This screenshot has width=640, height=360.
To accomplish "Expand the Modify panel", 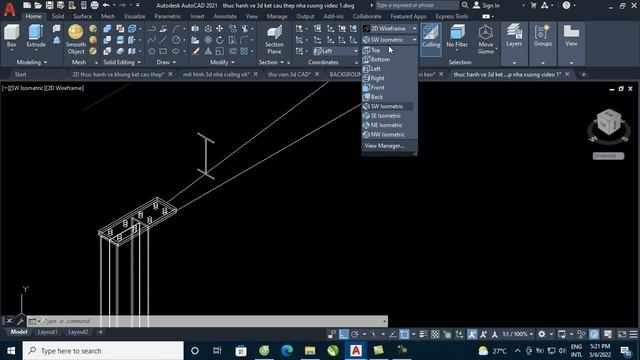I will point(222,62).
